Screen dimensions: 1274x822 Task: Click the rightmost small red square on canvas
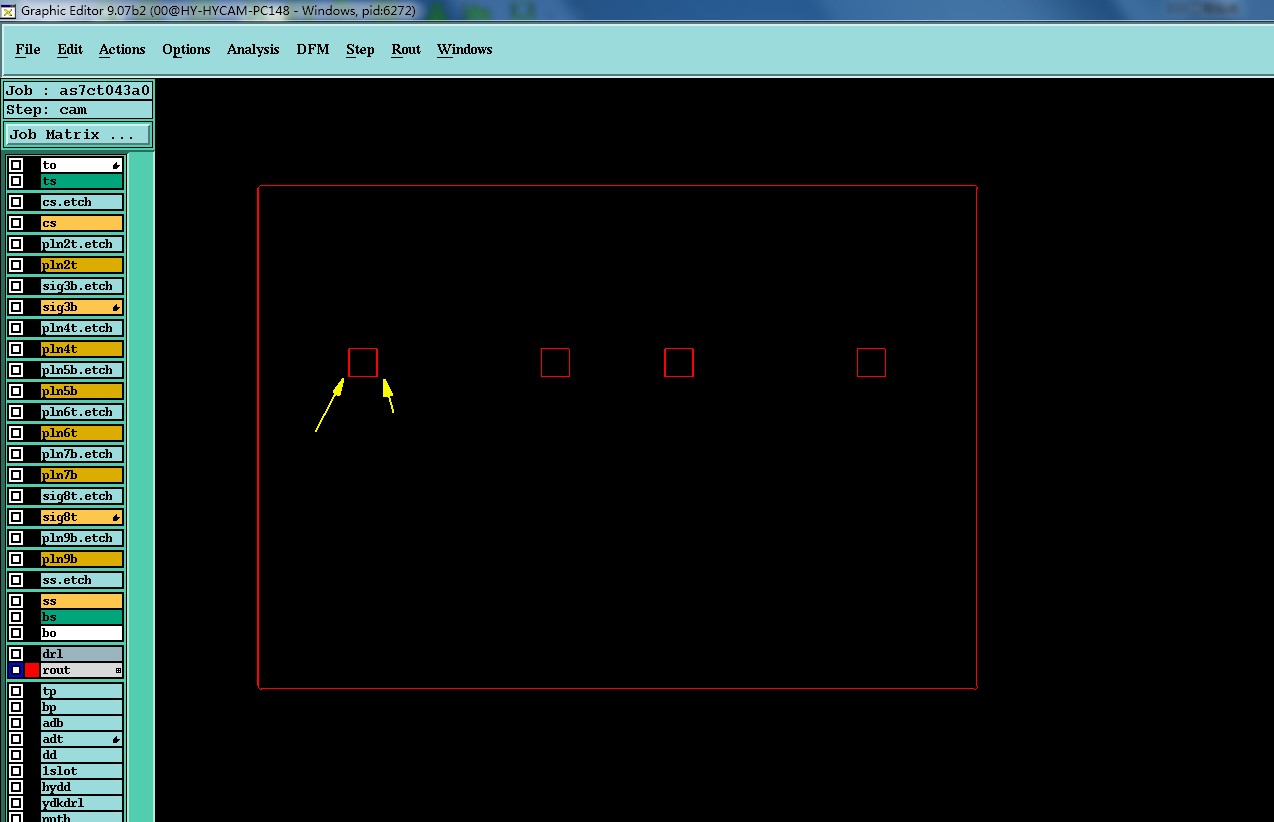tap(871, 362)
